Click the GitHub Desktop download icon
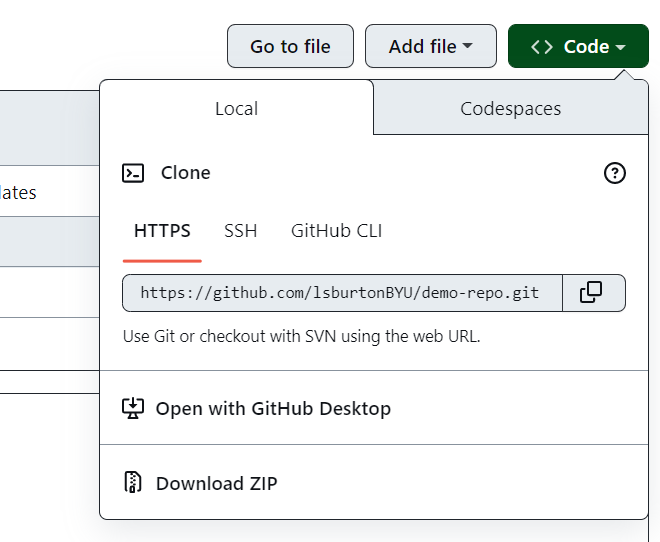Screen dimensions: 660x542 click(133, 408)
